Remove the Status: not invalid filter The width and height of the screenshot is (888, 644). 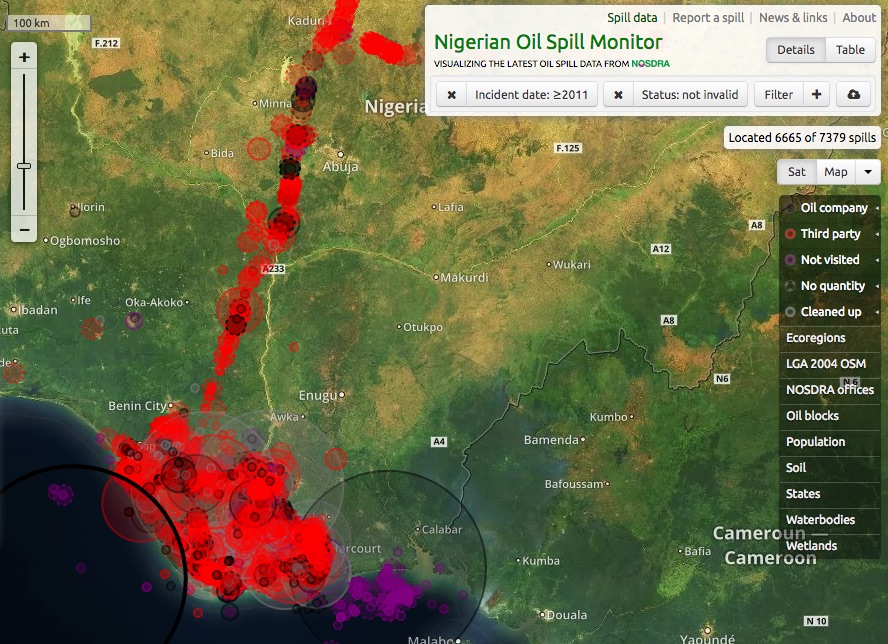tap(619, 95)
